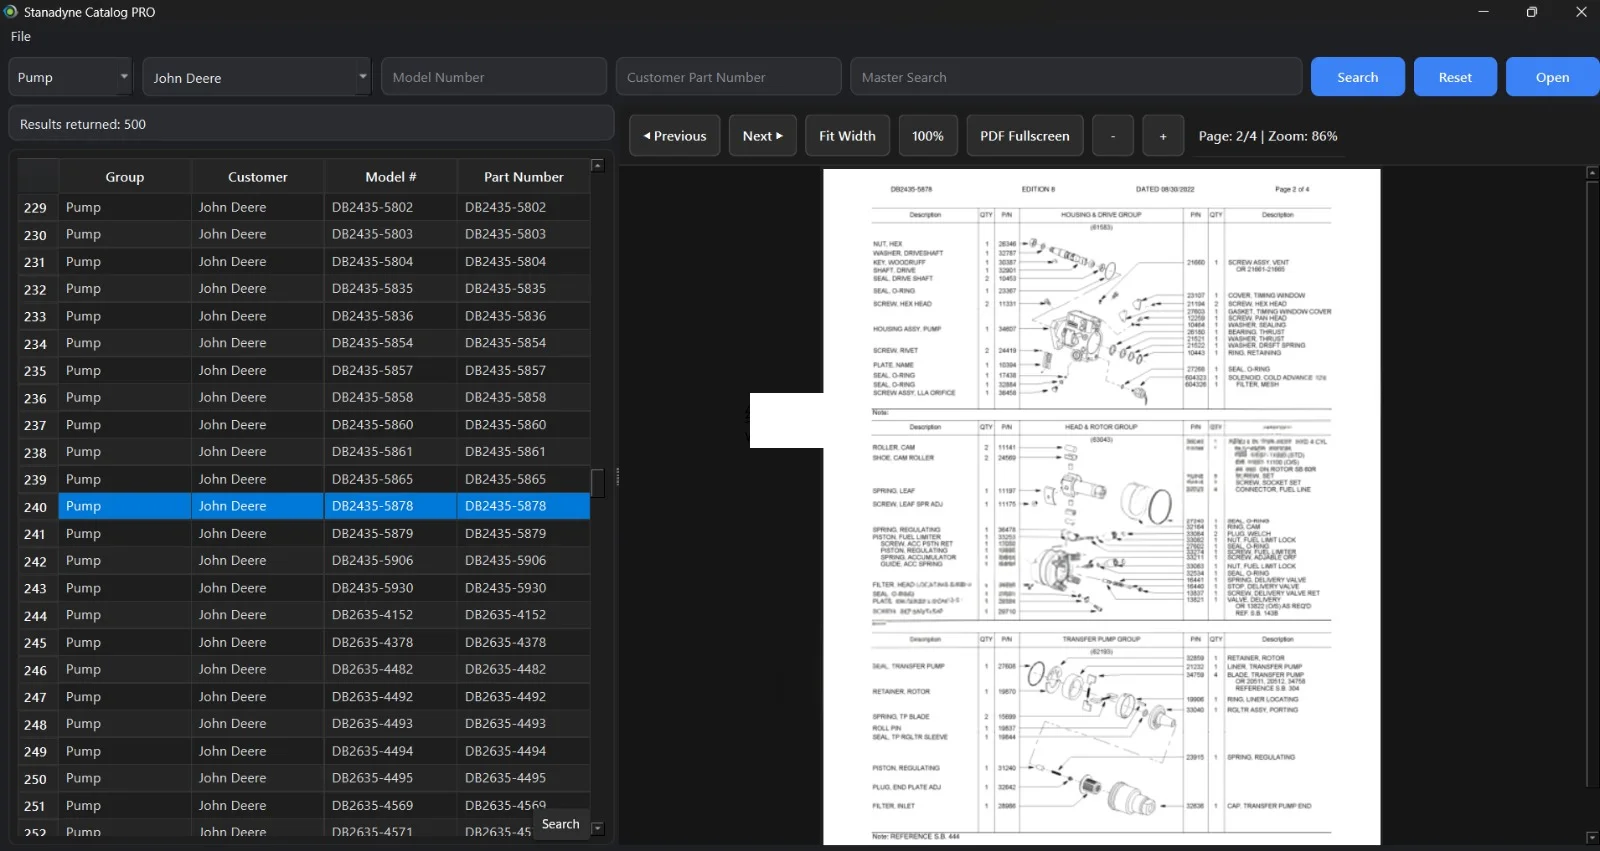
Task: Zoom out with minus button
Action: pos(1113,136)
